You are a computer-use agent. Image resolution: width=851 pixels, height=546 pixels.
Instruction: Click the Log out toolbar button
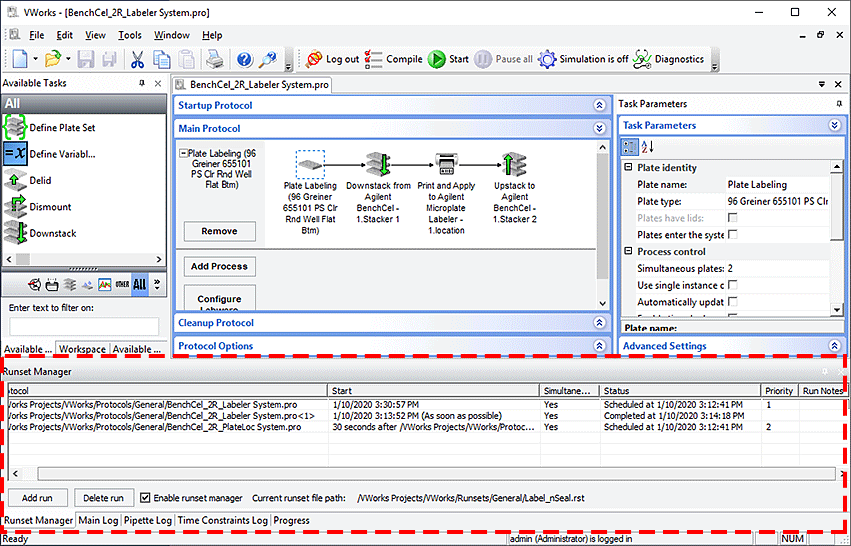(332, 59)
